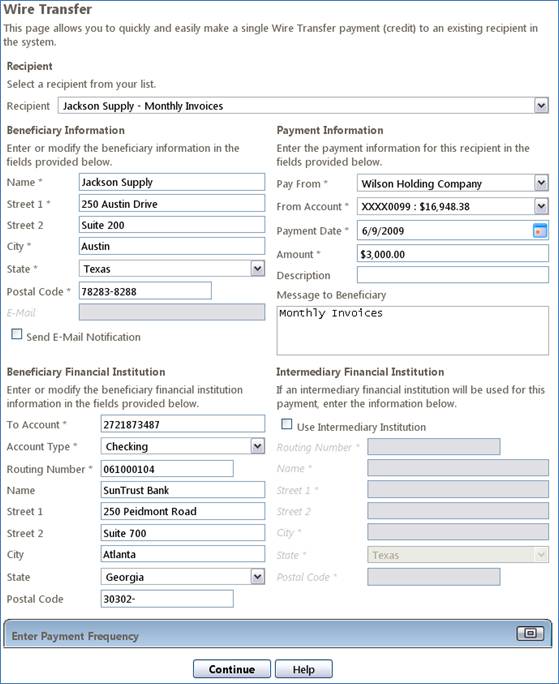Image resolution: width=559 pixels, height=684 pixels.
Task: Open the Payment Date calendar picker icon
Action: 540,230
